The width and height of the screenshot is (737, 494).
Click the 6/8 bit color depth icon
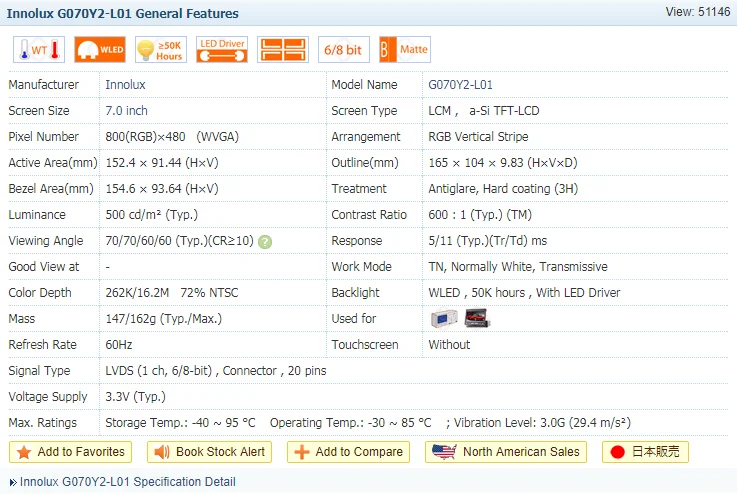pos(343,49)
